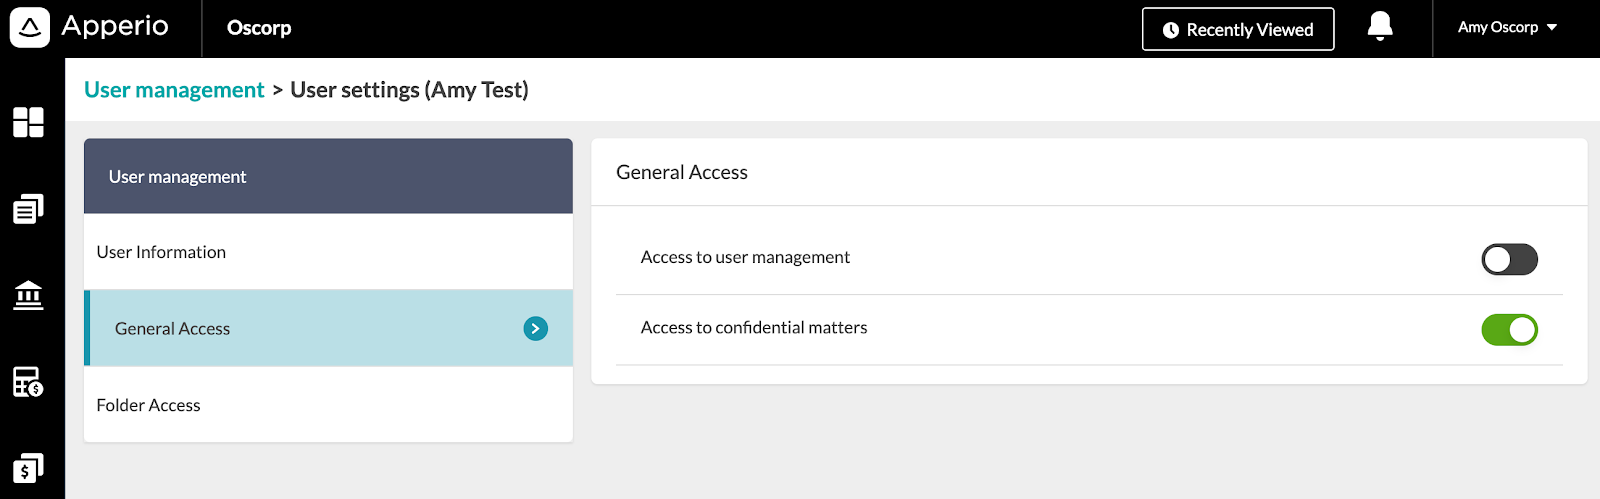
Task: Click the User management panel header
Action: [x=328, y=176]
